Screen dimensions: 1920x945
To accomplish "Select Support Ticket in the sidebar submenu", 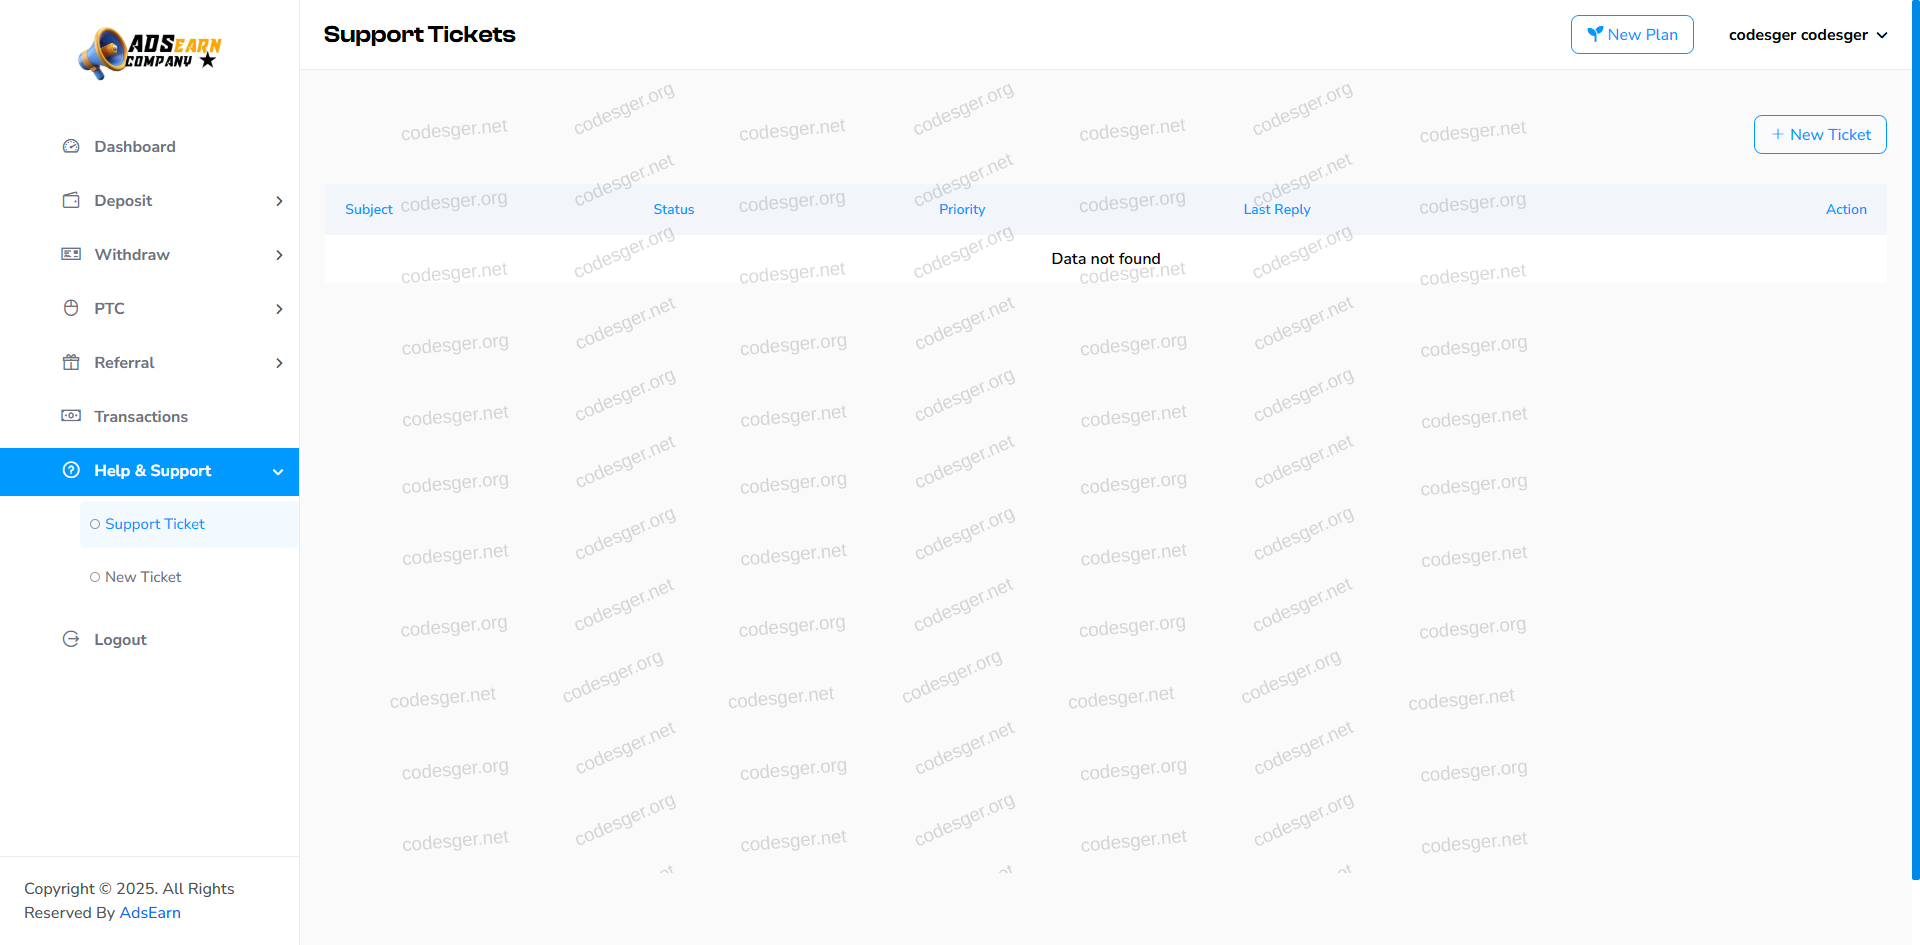I will coord(155,524).
